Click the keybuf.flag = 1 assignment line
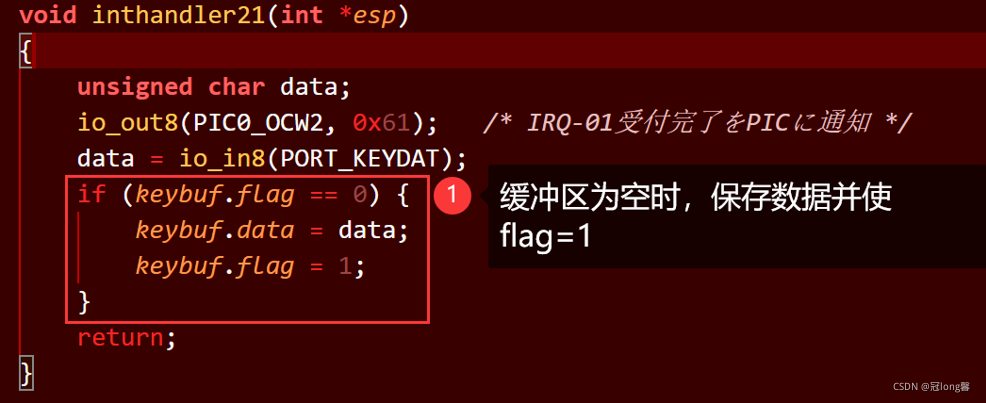986x403 pixels. [250, 267]
